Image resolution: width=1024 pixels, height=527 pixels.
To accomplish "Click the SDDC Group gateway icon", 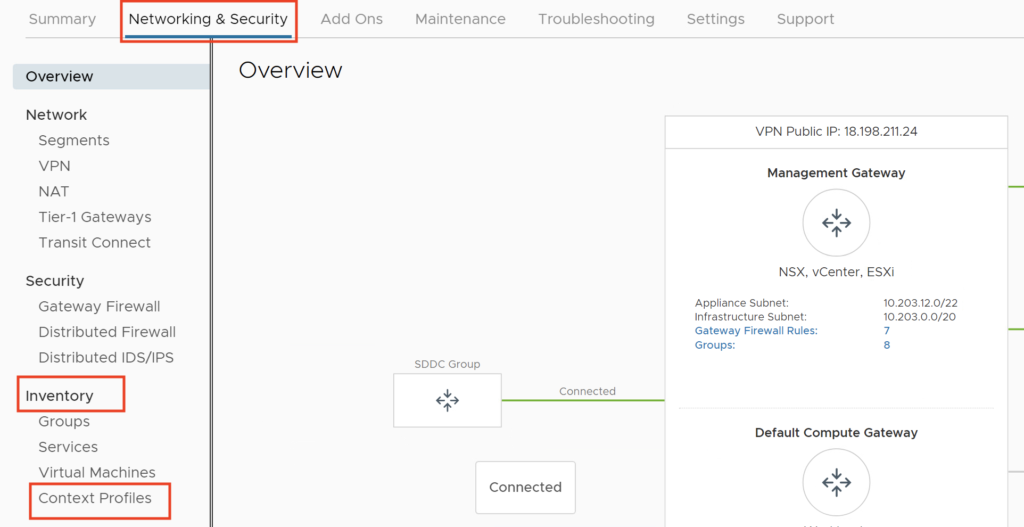I will click(x=447, y=400).
